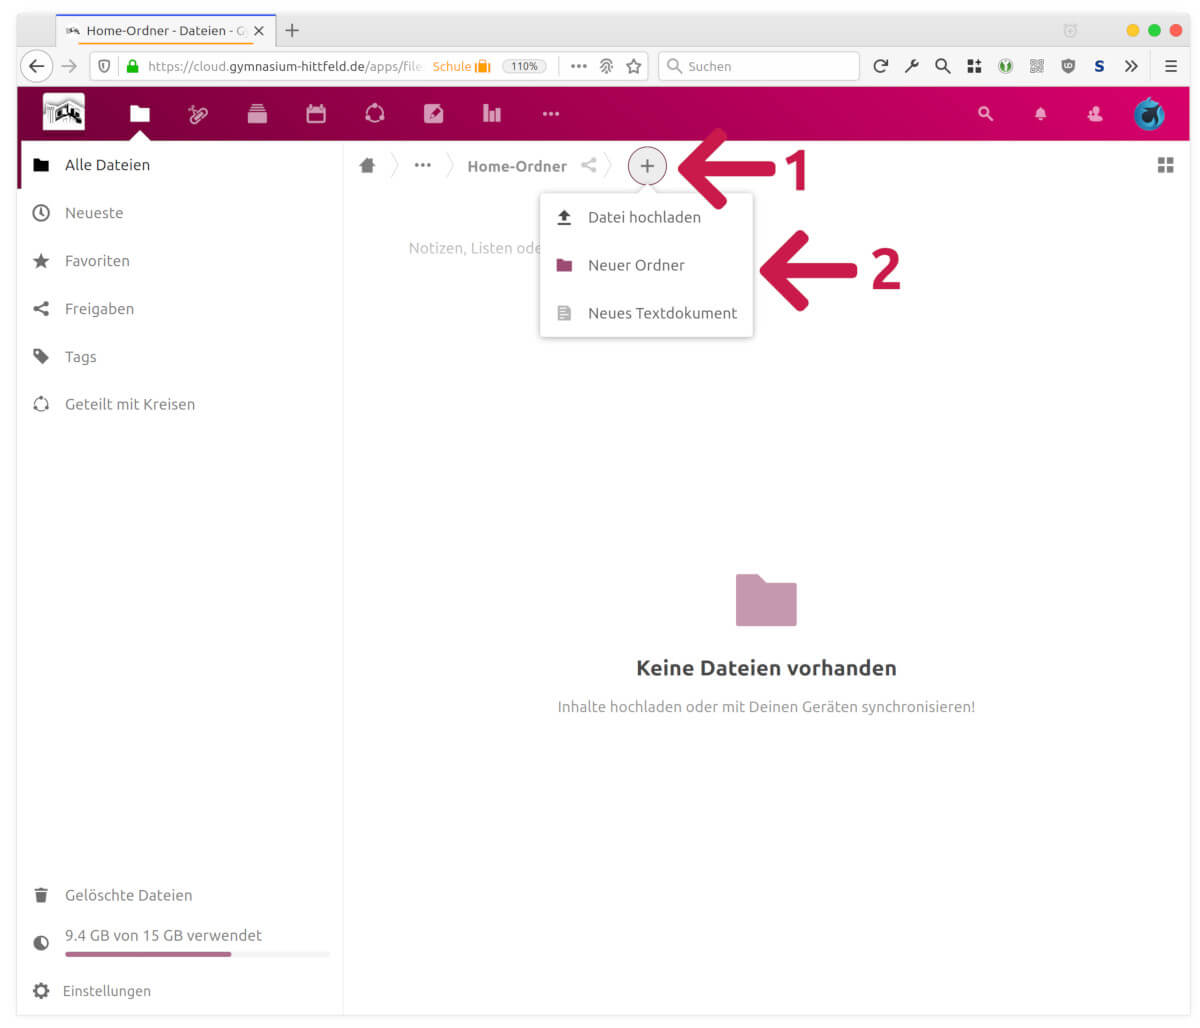Open Einstellungen in the sidebar
The height and width of the screenshot is (1028, 1200).
106,991
